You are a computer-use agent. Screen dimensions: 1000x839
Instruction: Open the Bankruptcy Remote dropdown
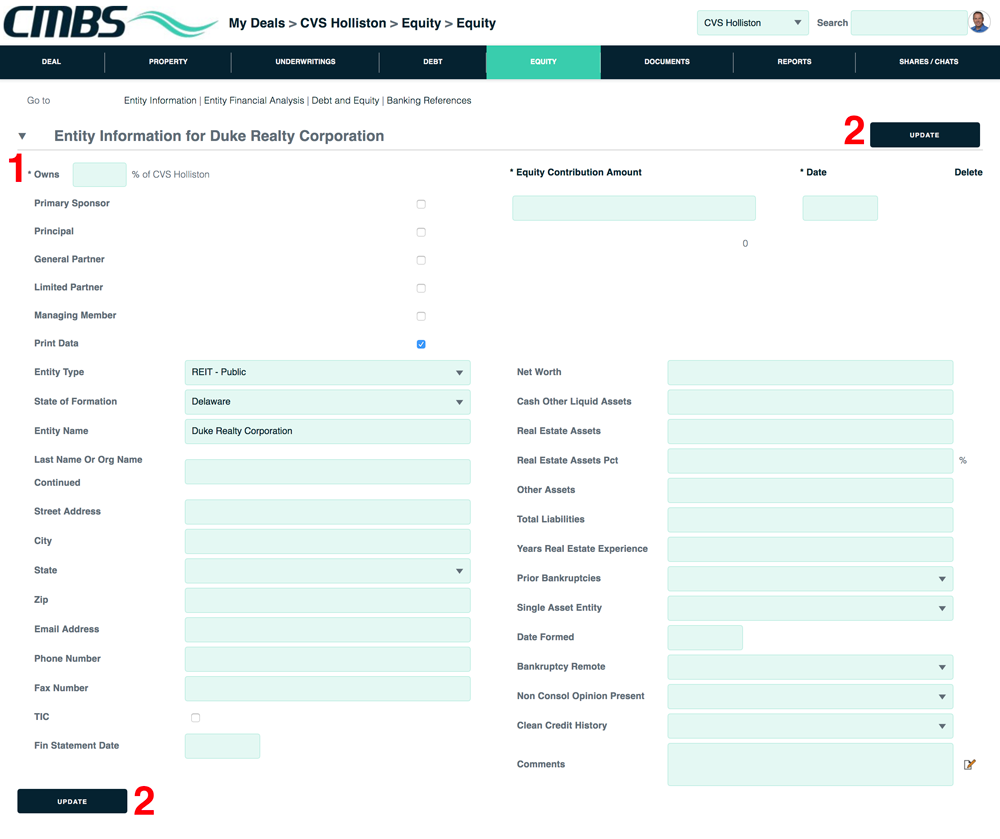(810, 667)
